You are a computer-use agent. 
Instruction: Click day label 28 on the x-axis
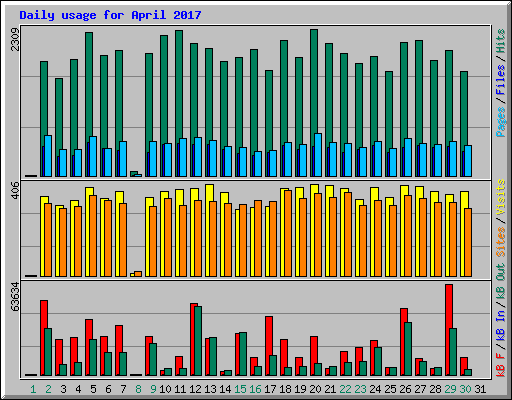click(435, 389)
